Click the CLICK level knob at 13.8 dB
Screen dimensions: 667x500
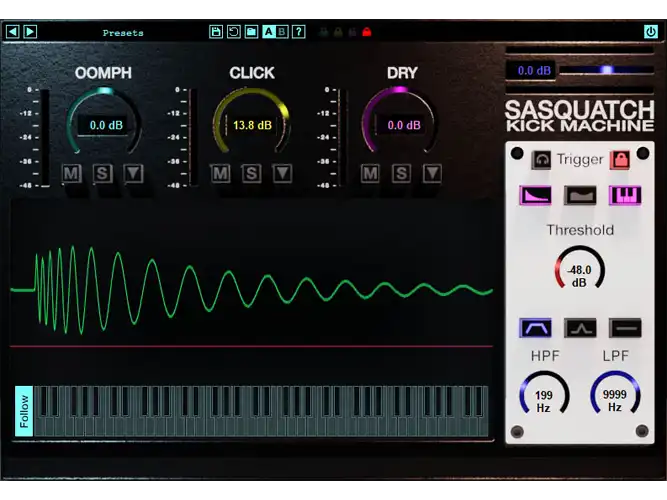pos(252,122)
